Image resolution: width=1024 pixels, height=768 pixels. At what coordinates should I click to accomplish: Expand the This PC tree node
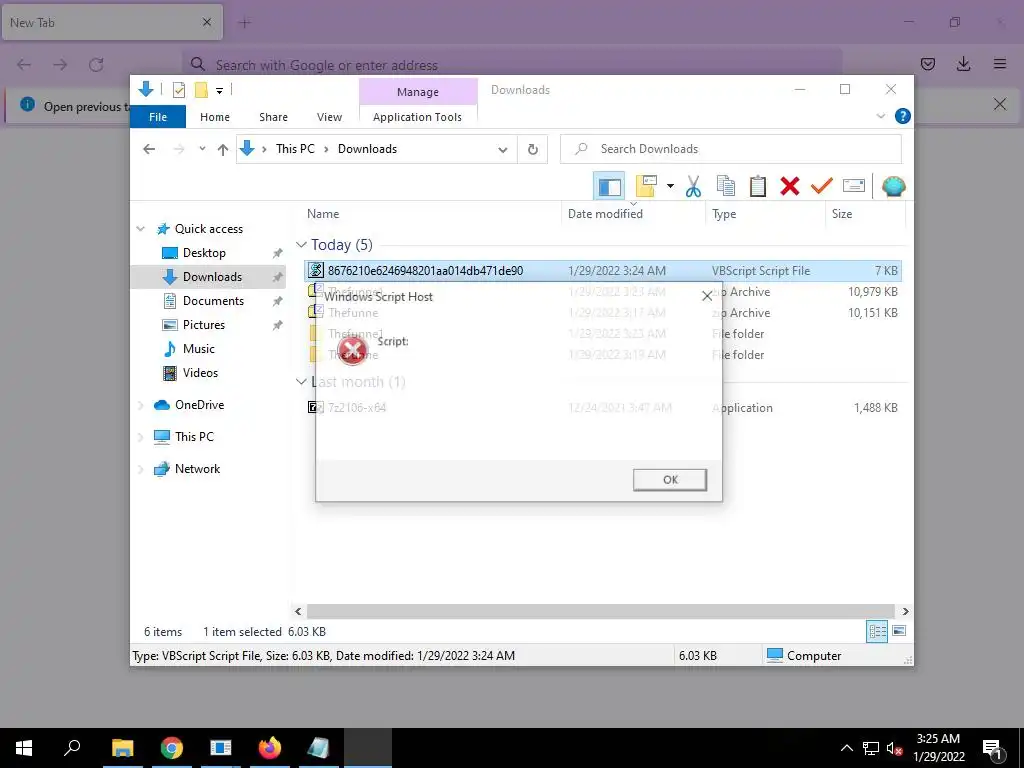point(140,437)
